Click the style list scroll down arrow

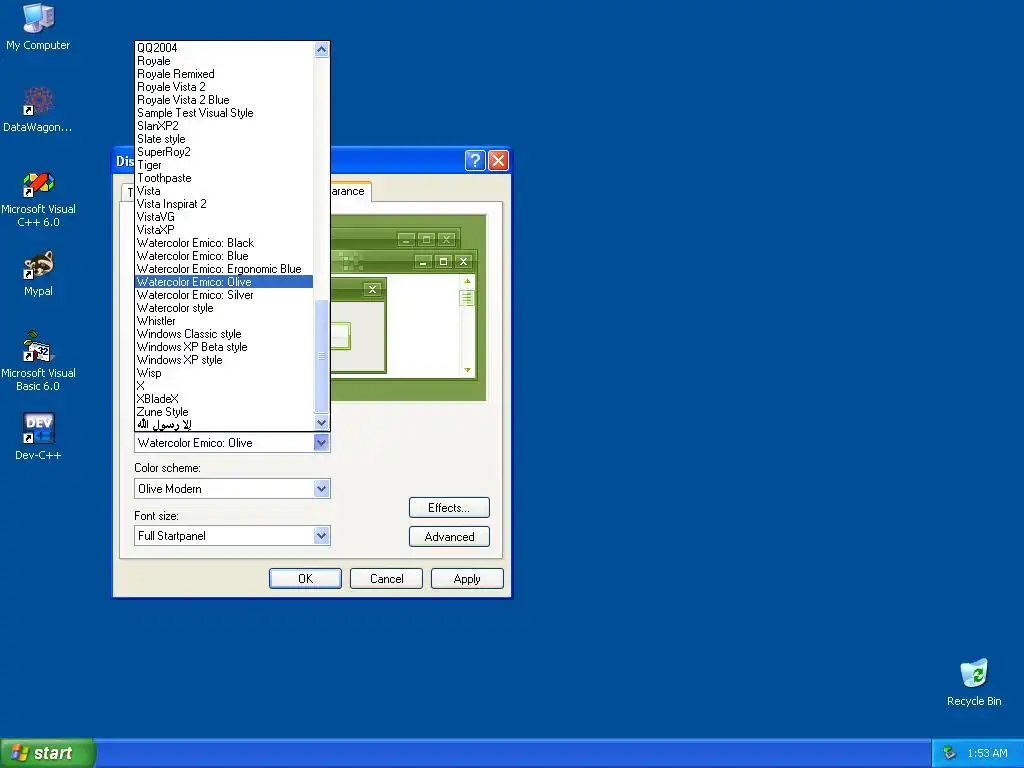click(x=321, y=423)
